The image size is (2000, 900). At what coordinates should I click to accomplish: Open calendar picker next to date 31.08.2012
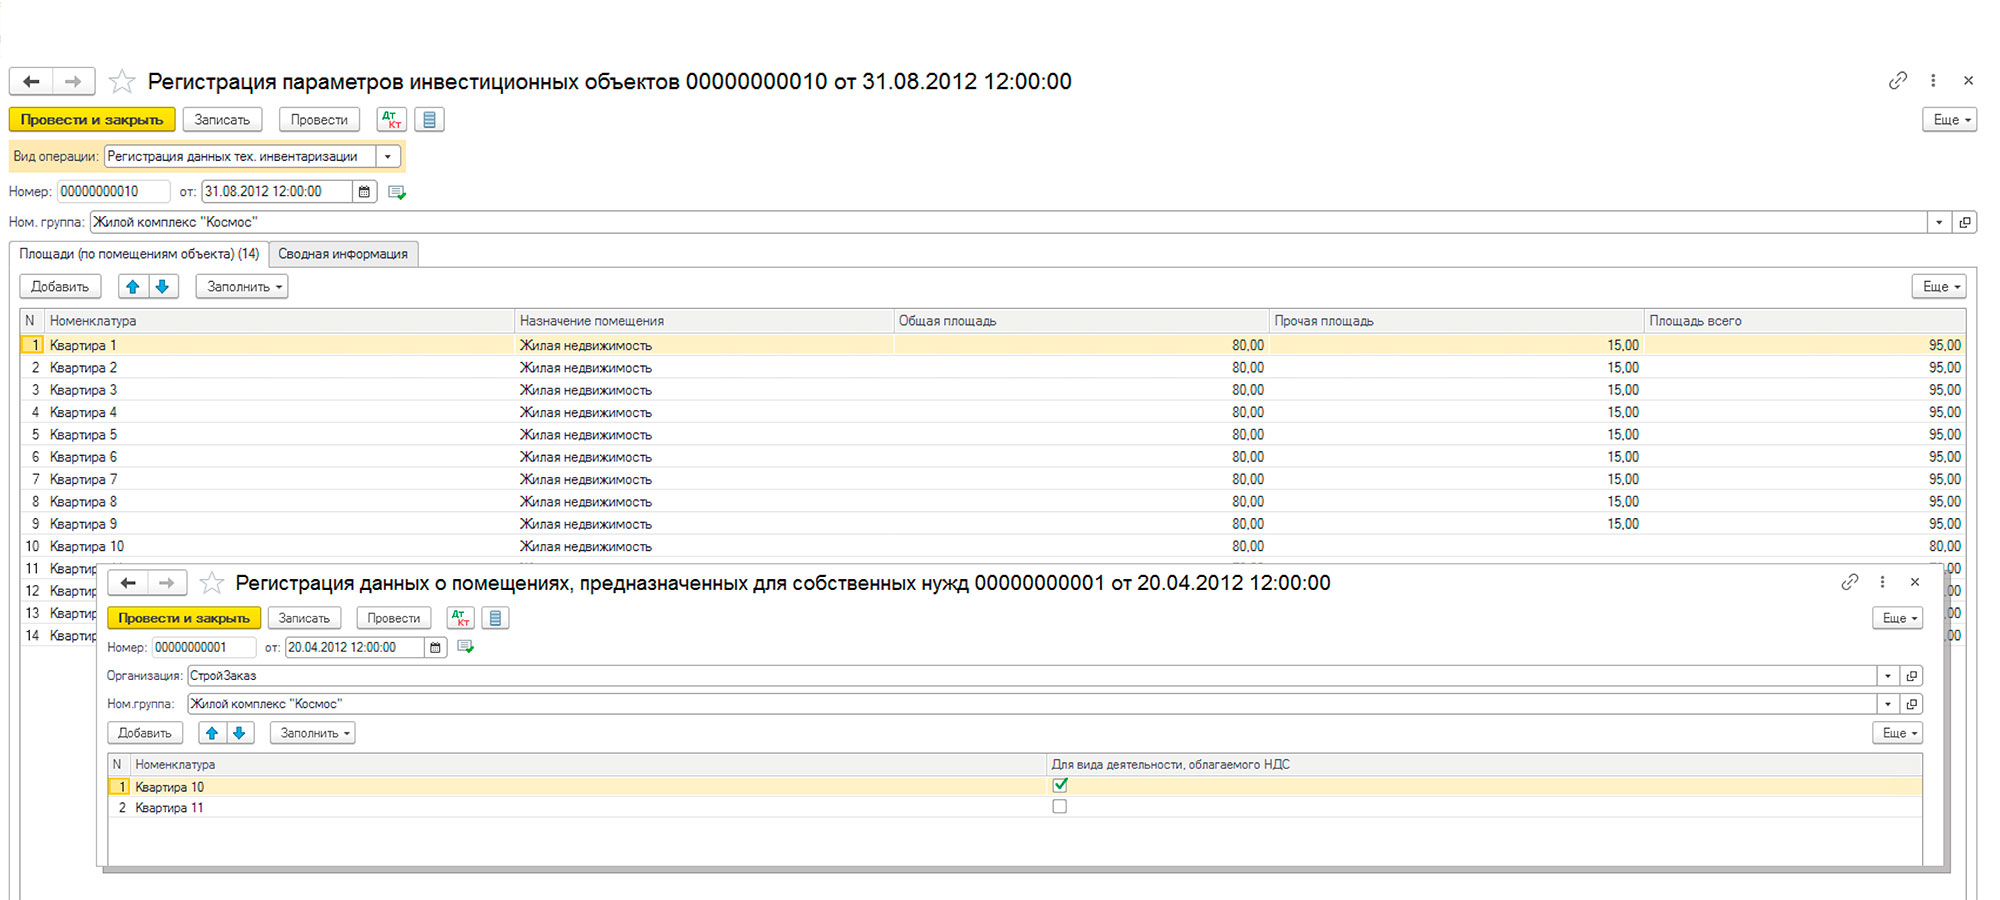[364, 192]
